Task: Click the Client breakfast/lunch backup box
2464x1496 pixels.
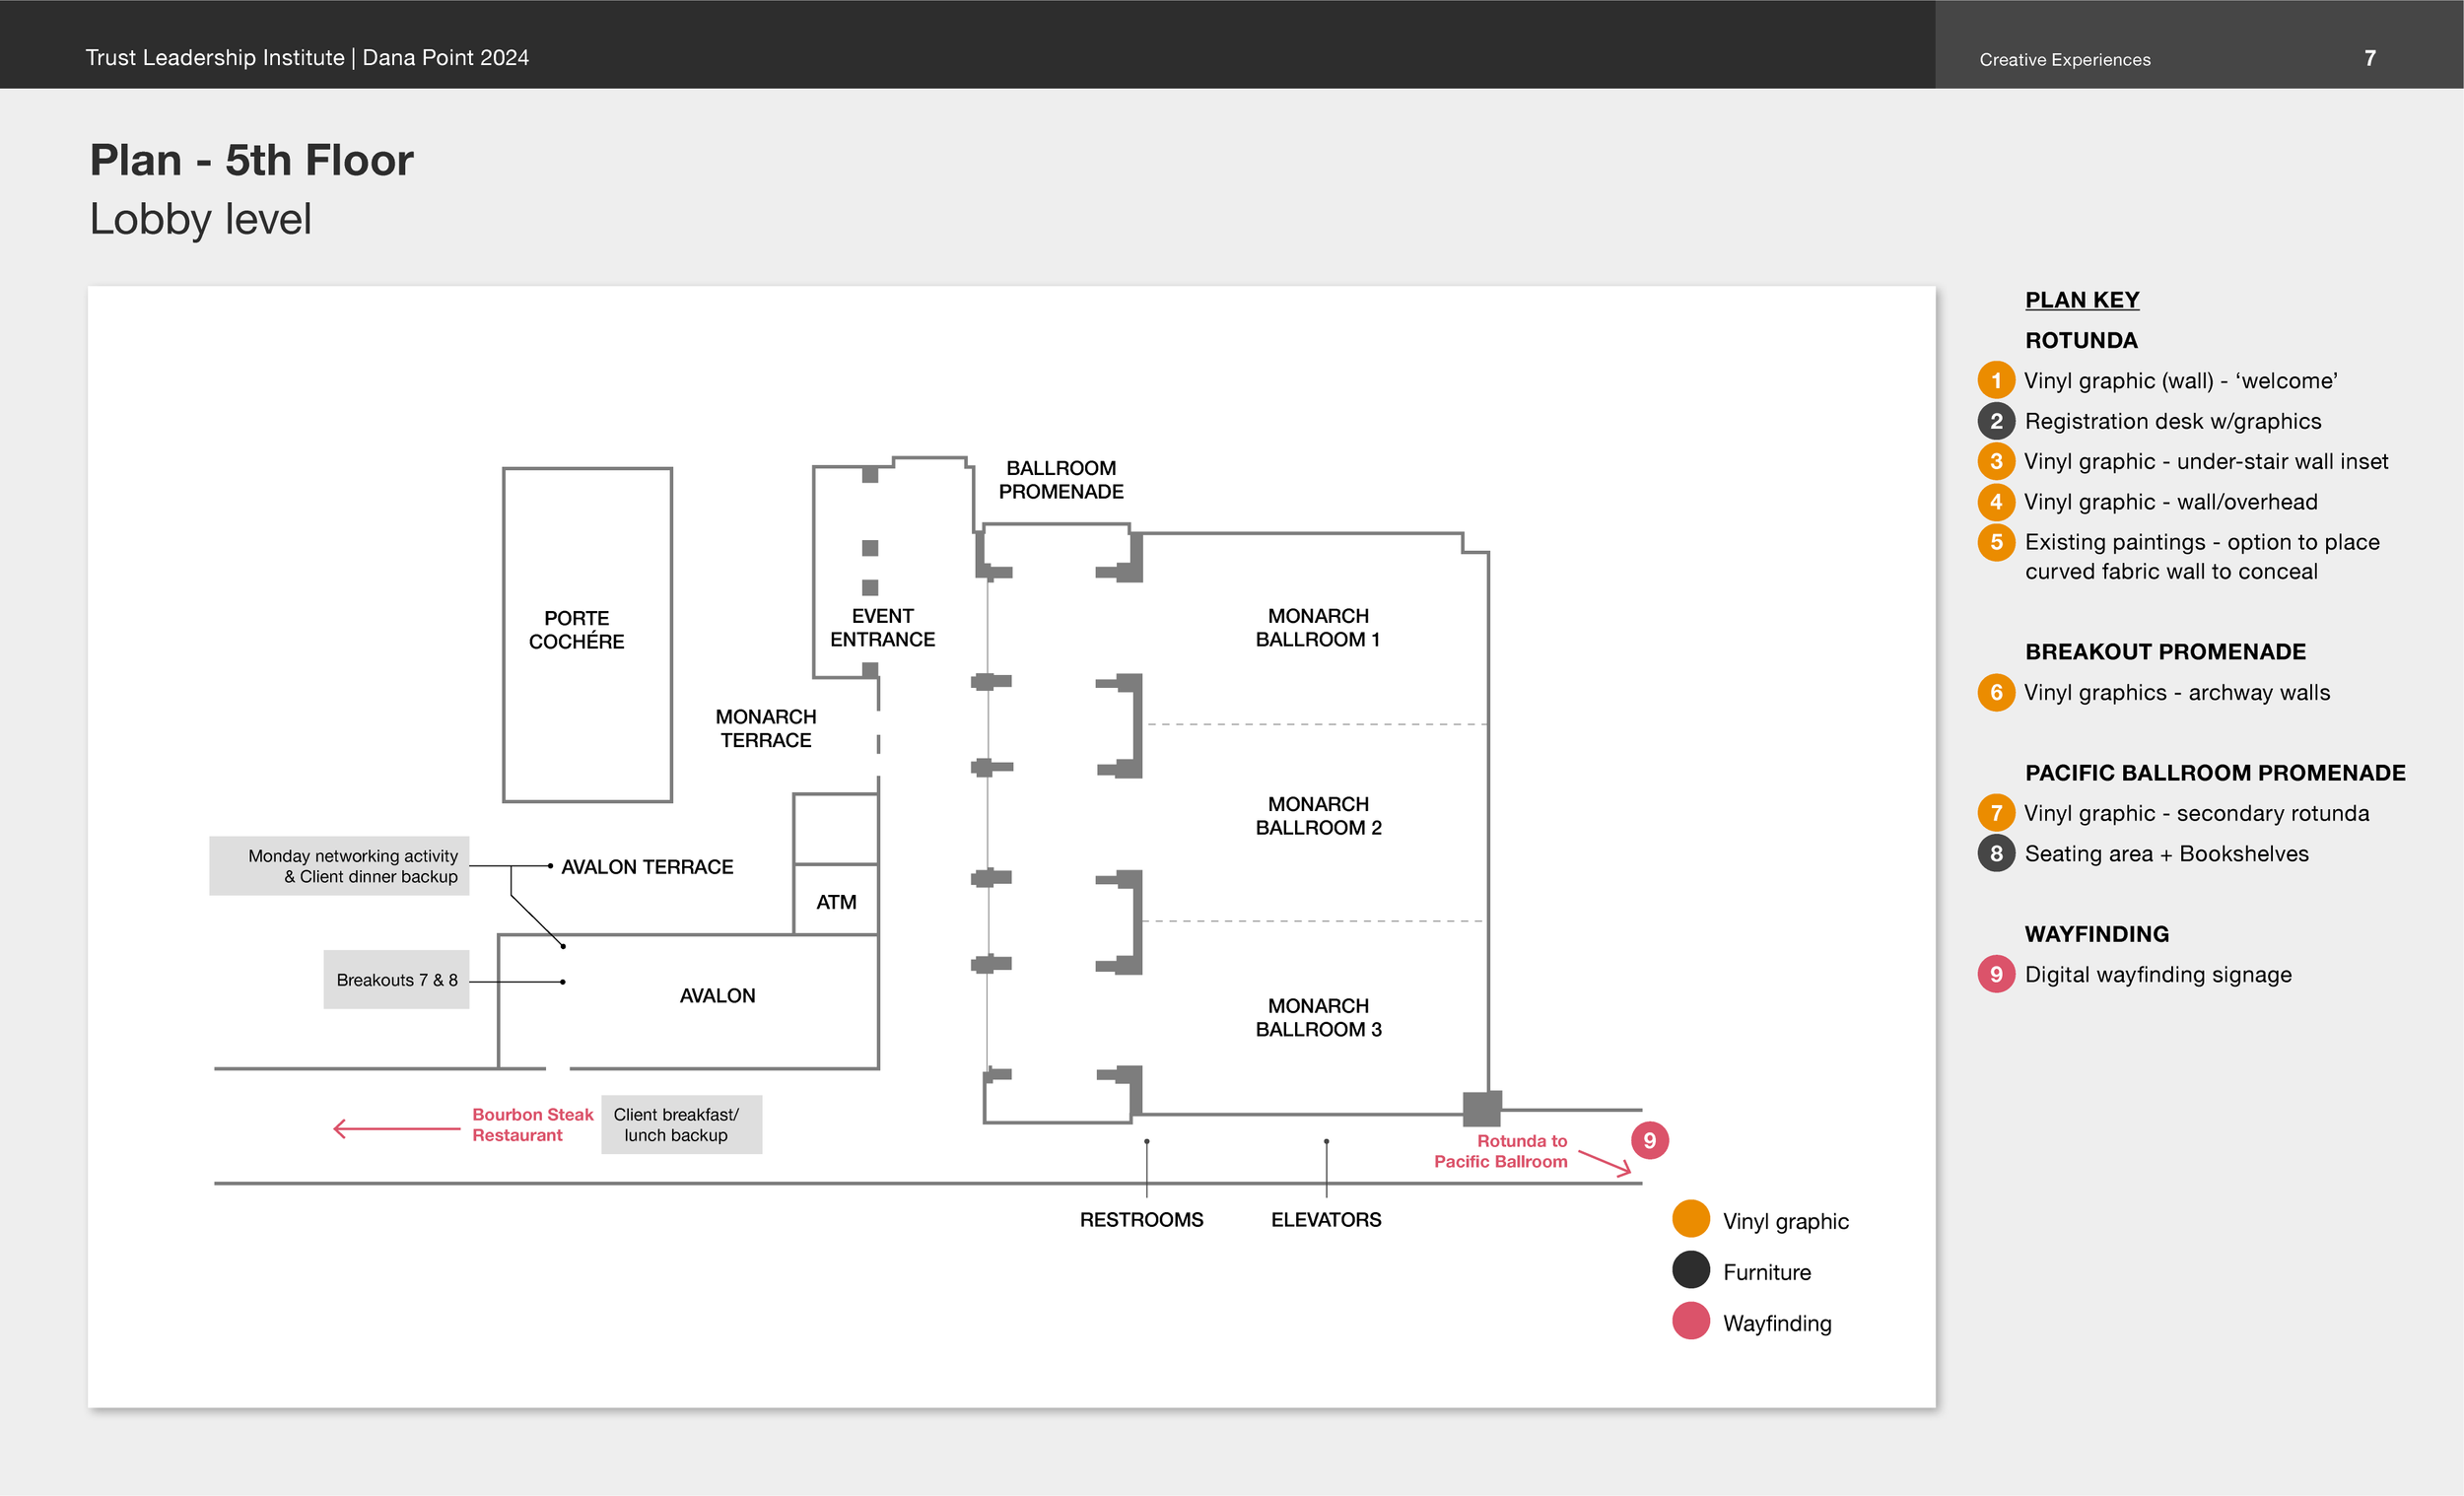Action: pos(680,1125)
